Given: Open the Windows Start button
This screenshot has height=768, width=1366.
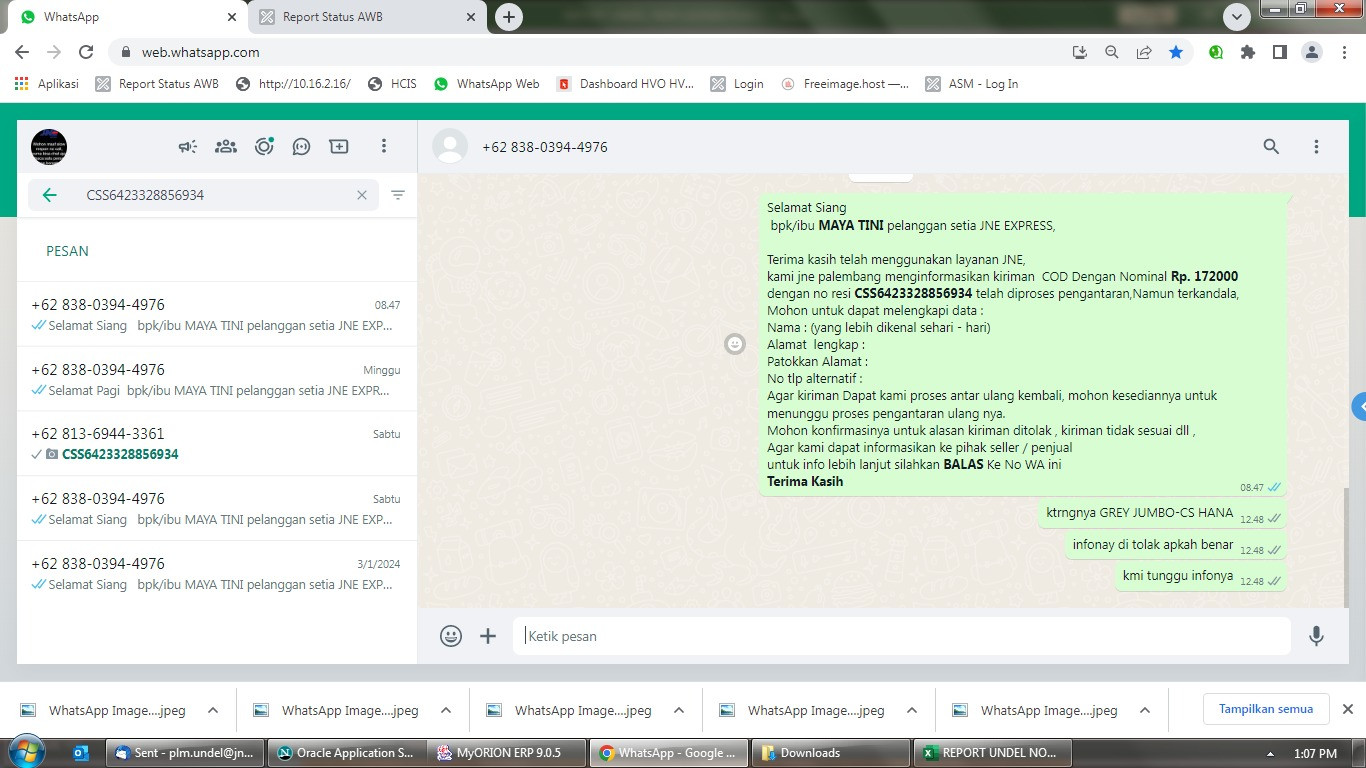Looking at the screenshot, I should 27,752.
